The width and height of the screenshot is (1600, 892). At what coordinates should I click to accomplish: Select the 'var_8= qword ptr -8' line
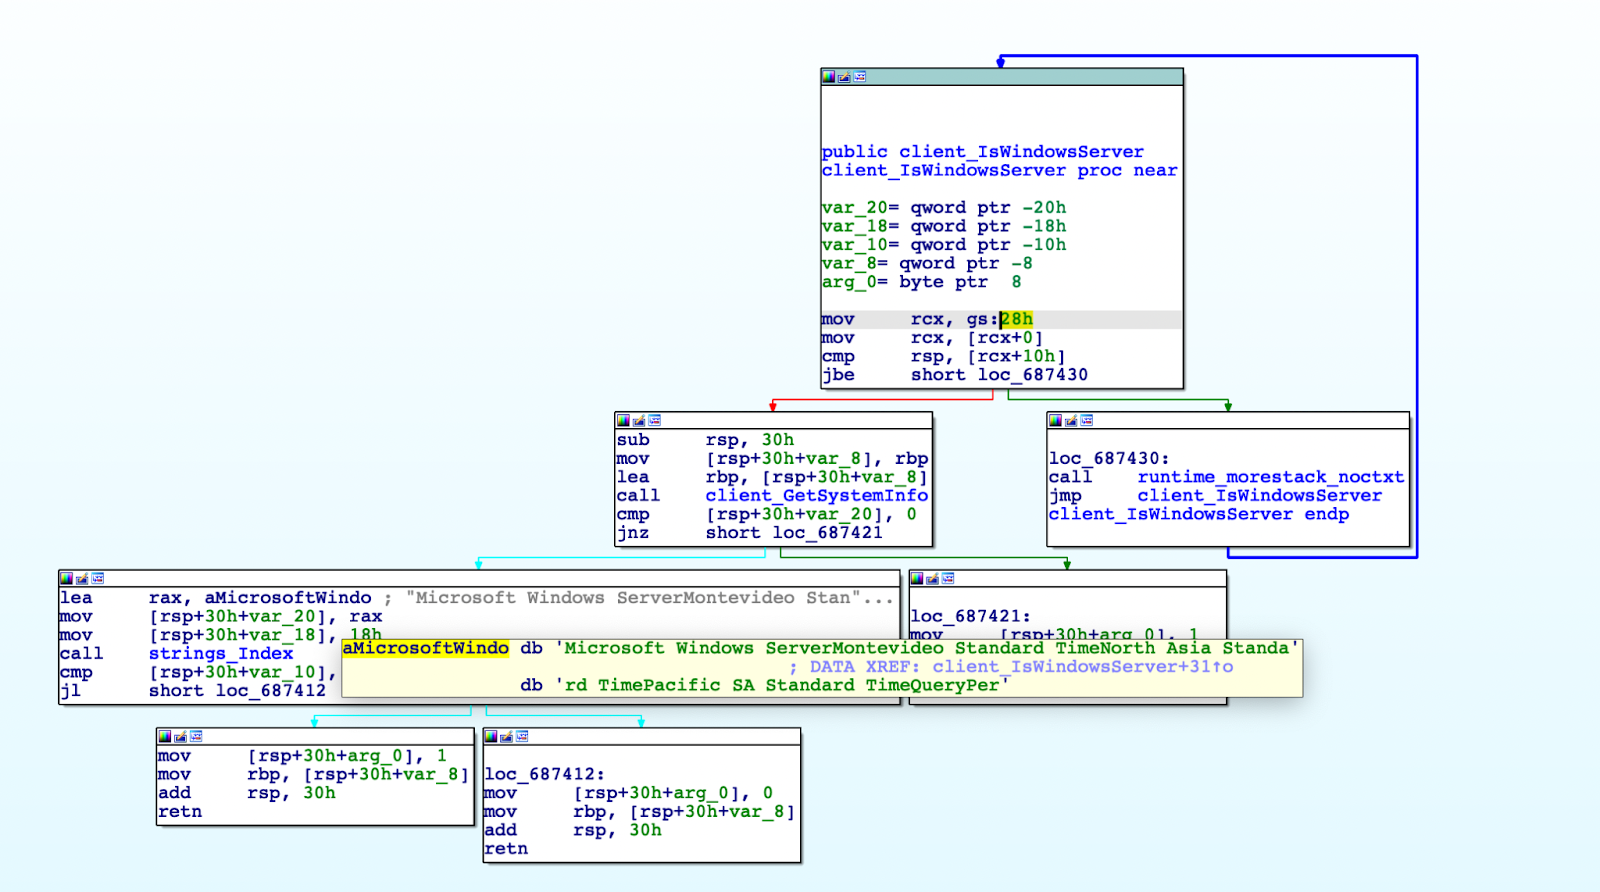tap(926, 264)
